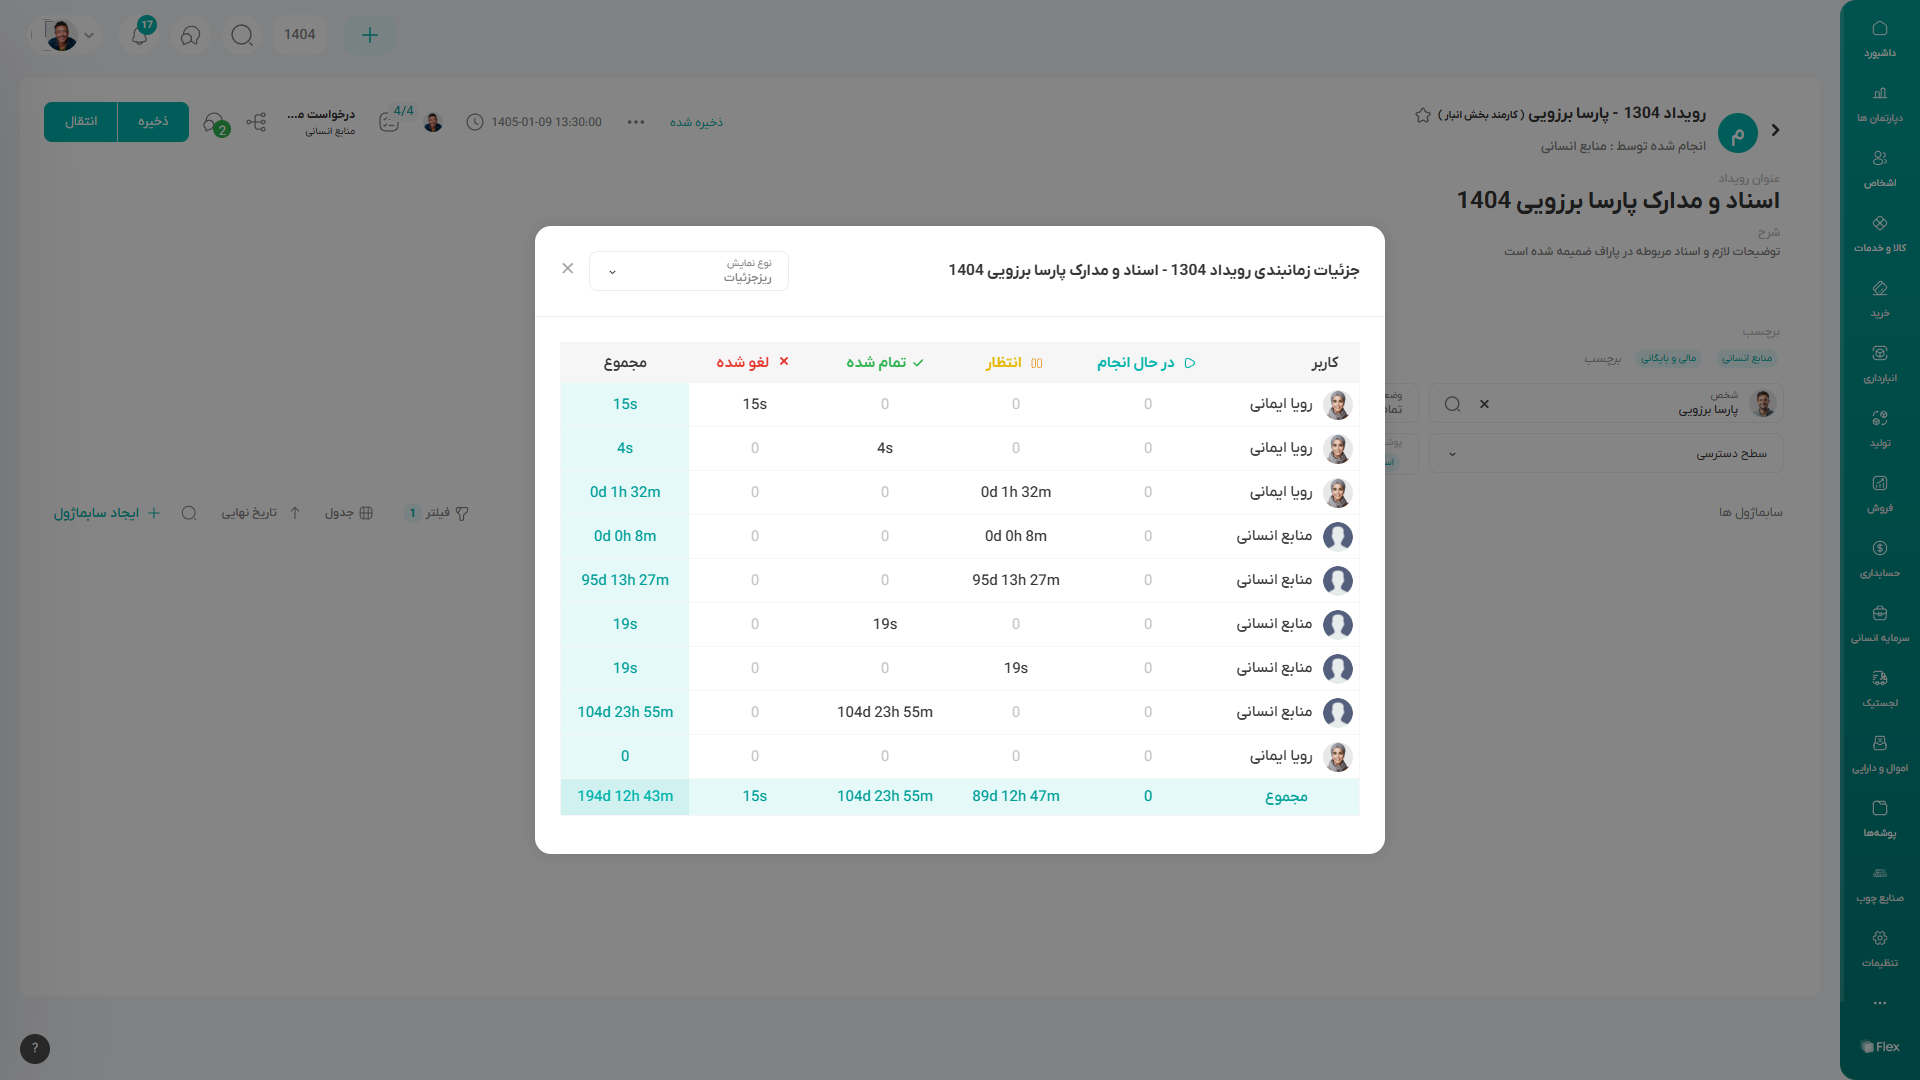Expand the display type dropdown in dialog
The width and height of the screenshot is (1920, 1080).
pos(688,271)
